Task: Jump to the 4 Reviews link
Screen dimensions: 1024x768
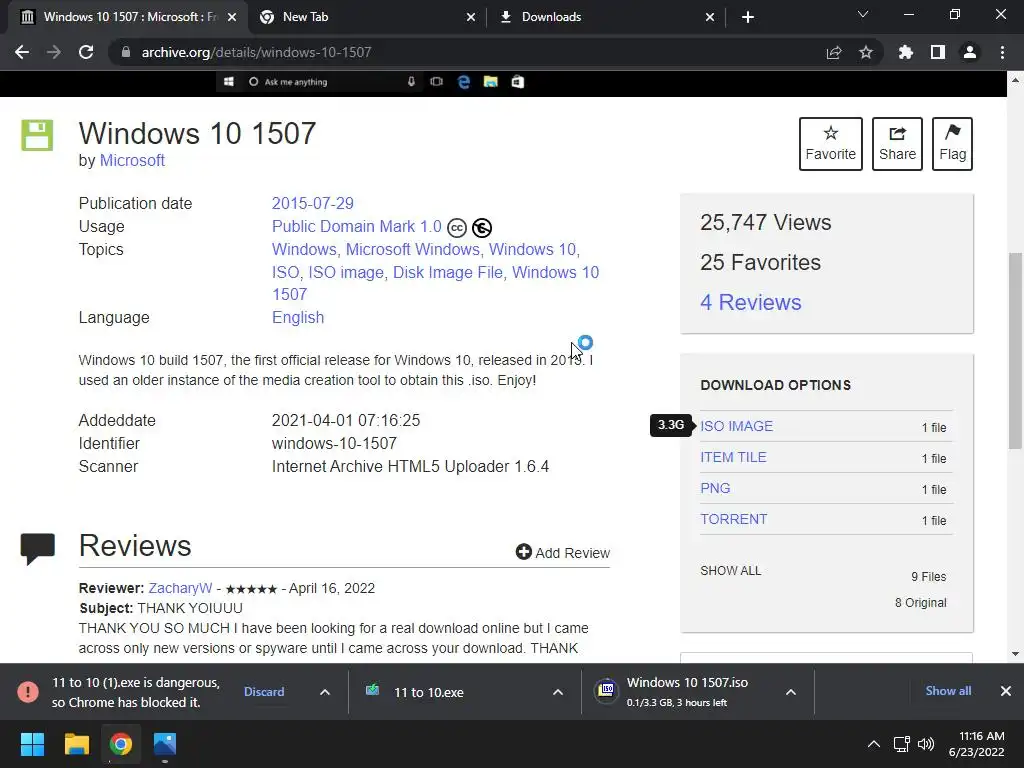Action: 750,302
